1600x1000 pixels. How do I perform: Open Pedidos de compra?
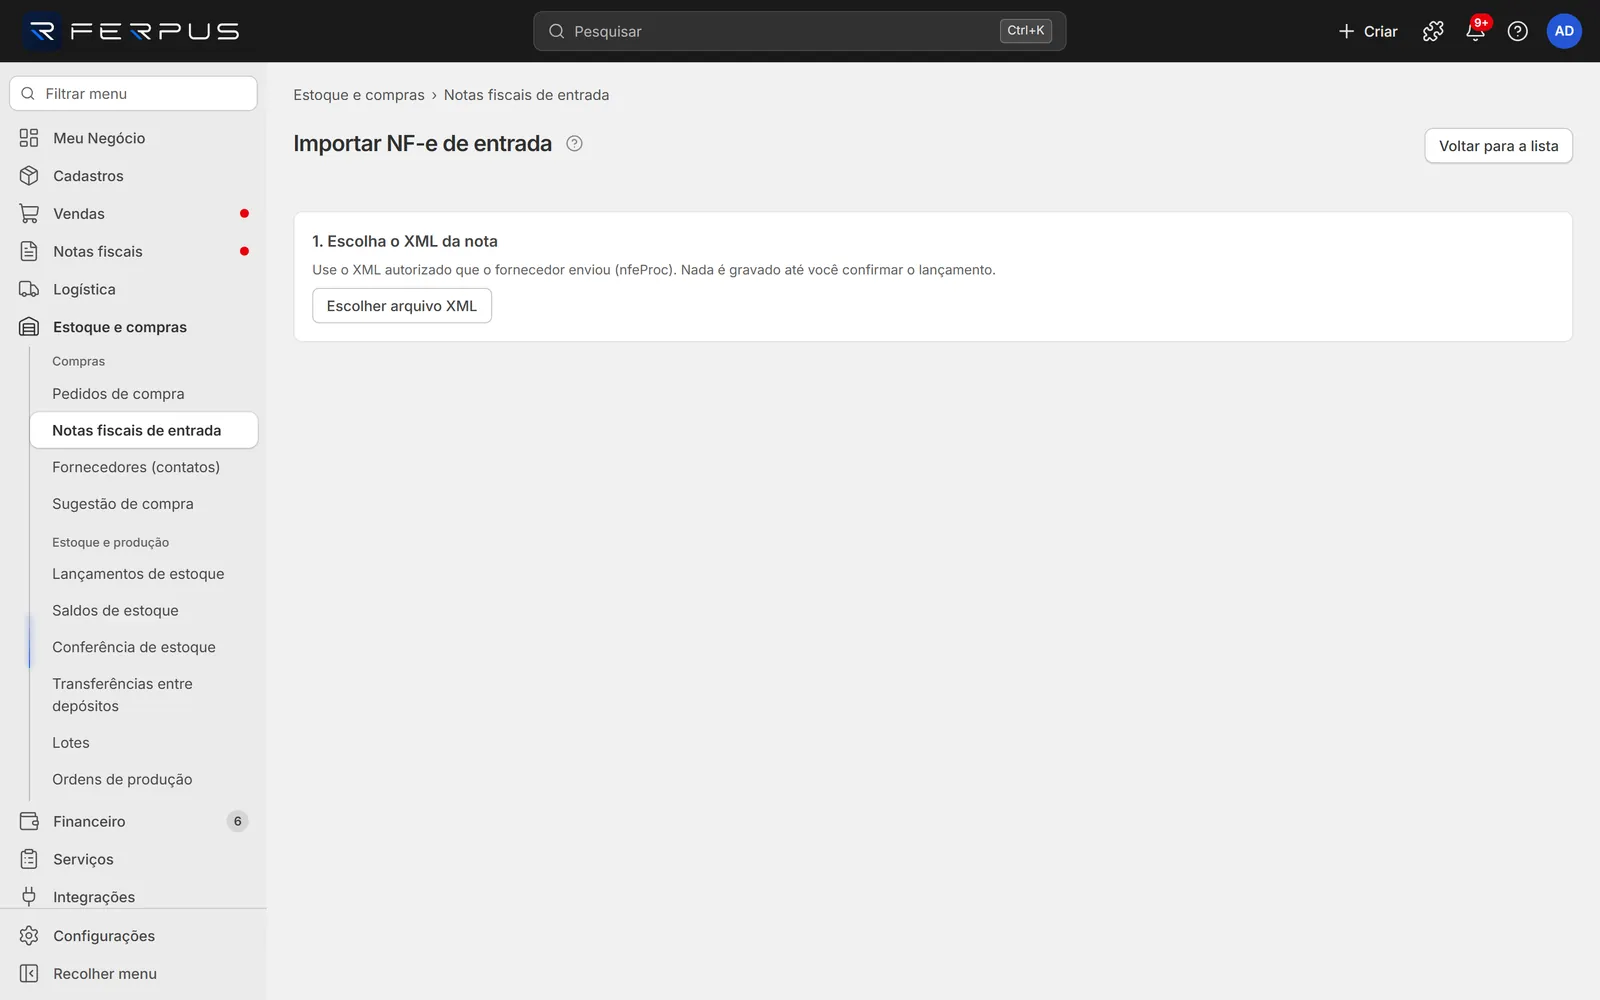tap(144, 394)
